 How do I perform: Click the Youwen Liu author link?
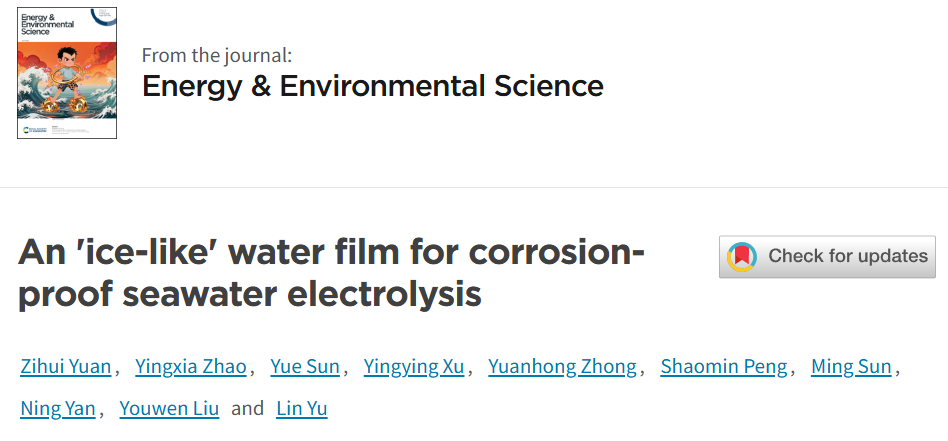(x=169, y=408)
